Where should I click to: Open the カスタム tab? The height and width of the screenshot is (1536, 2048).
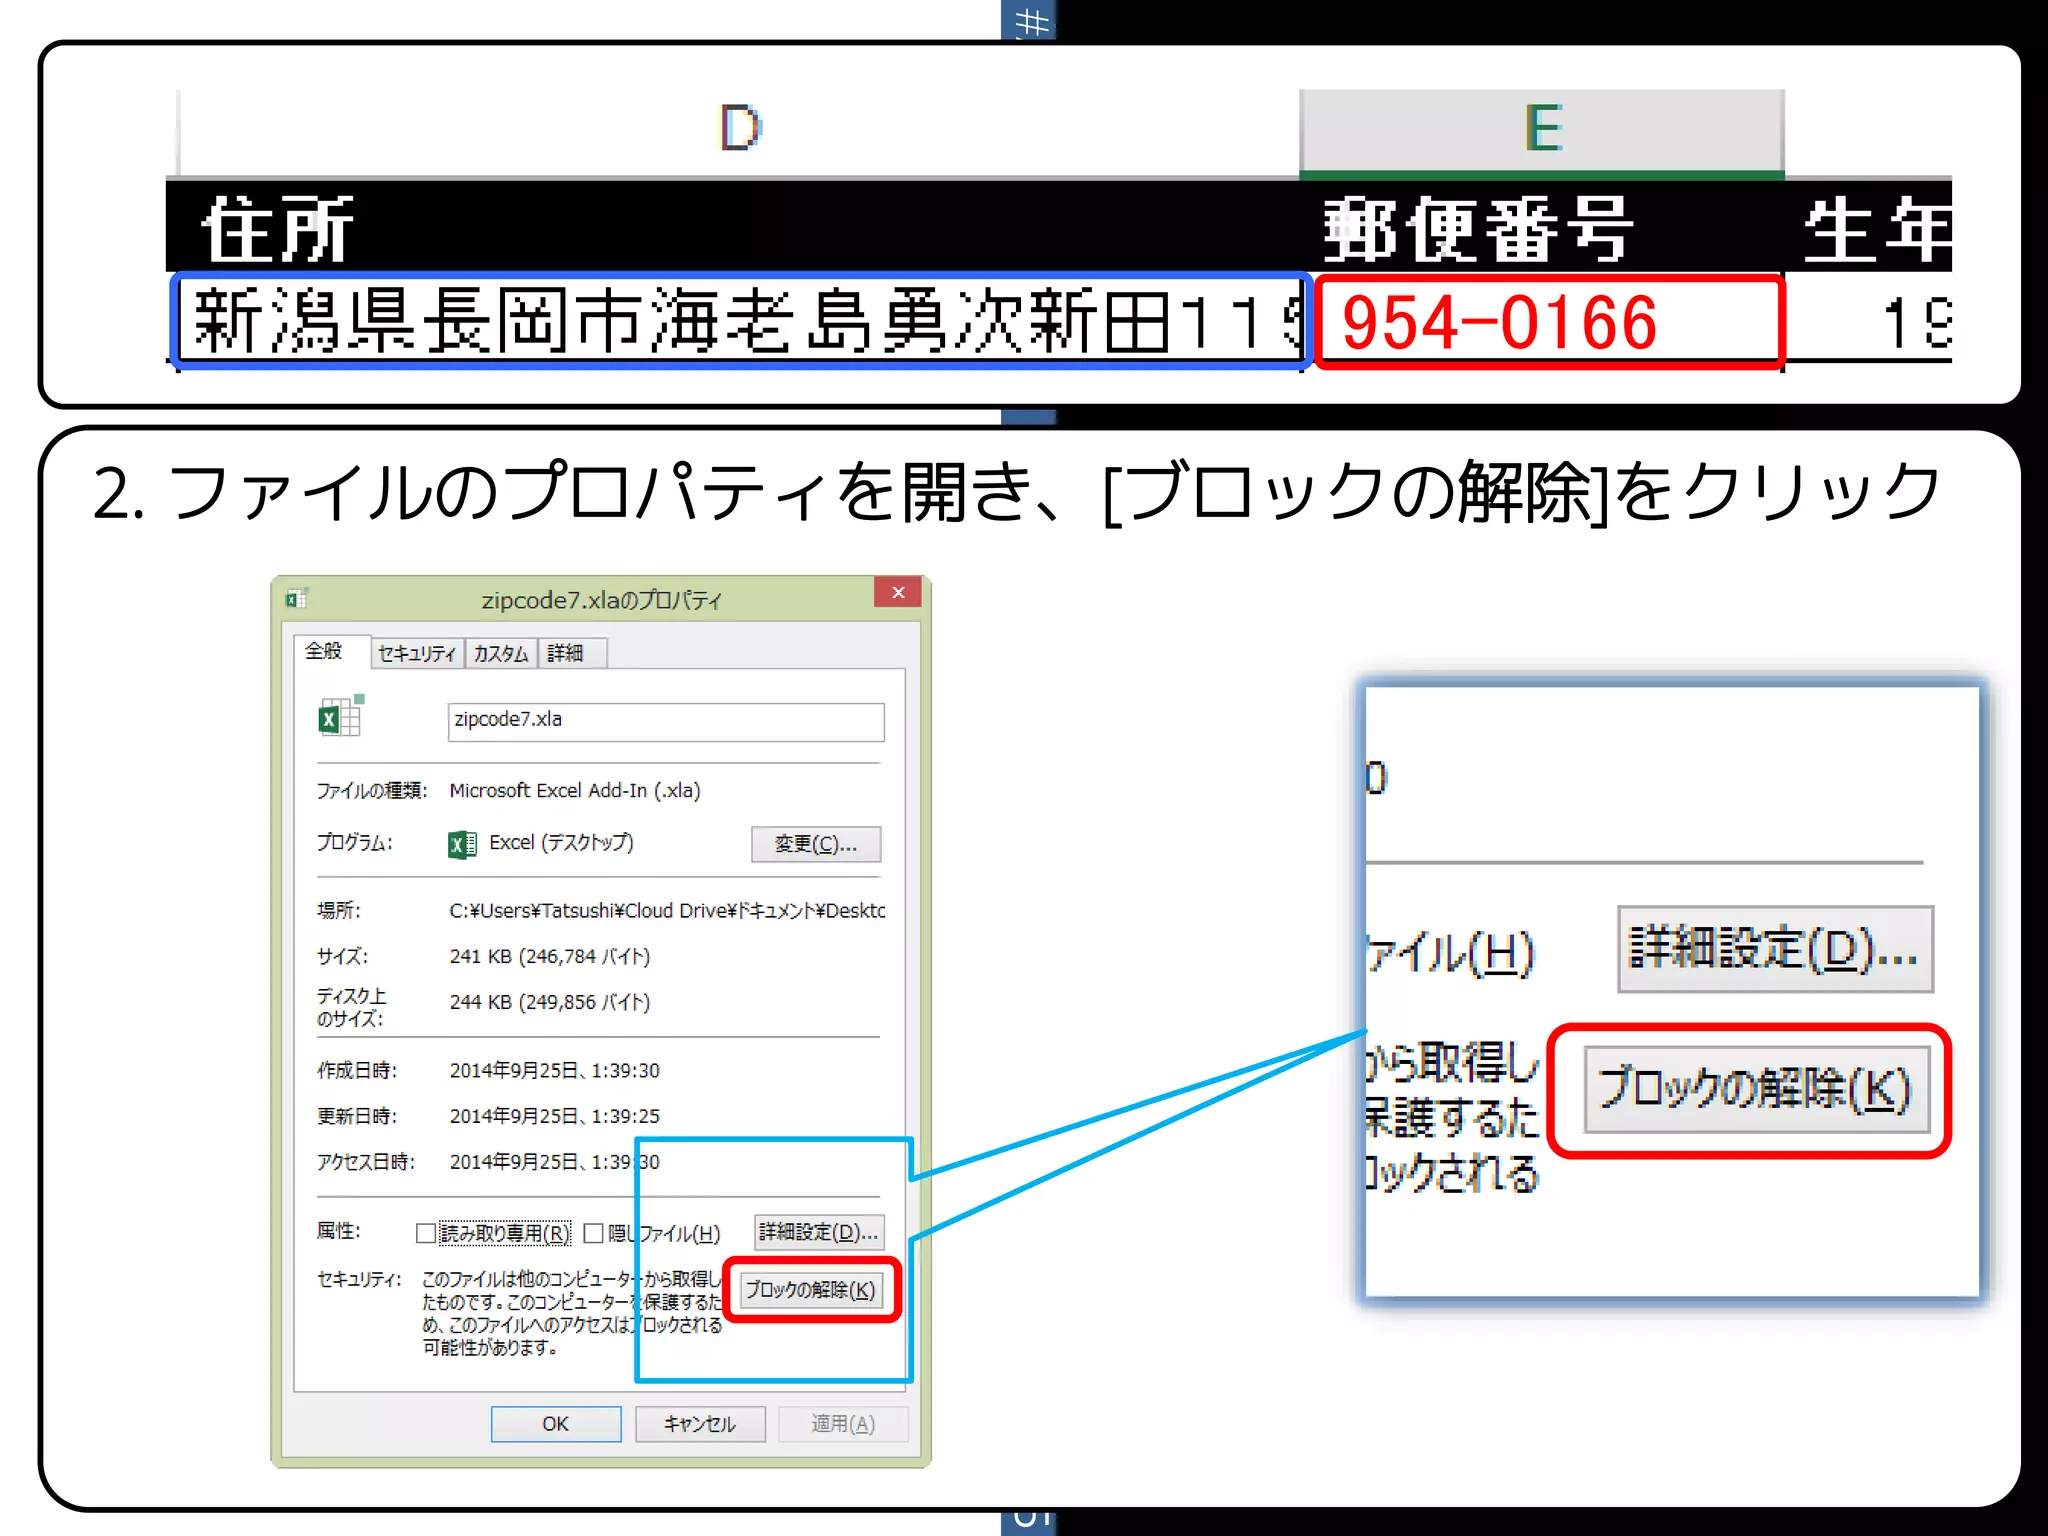click(500, 653)
